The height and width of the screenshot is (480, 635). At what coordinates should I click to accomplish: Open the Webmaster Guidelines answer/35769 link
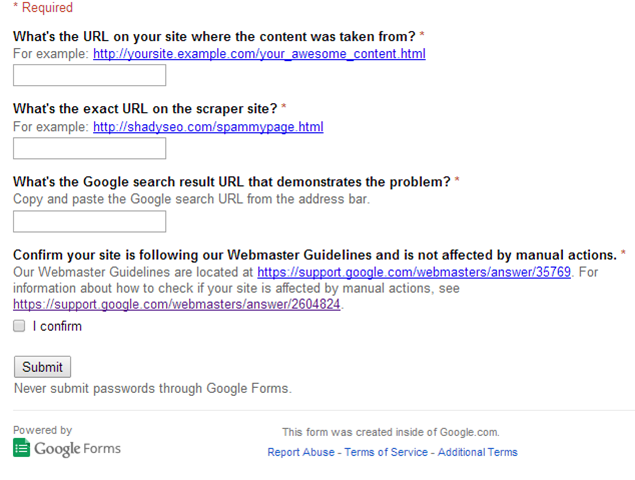[413, 272]
